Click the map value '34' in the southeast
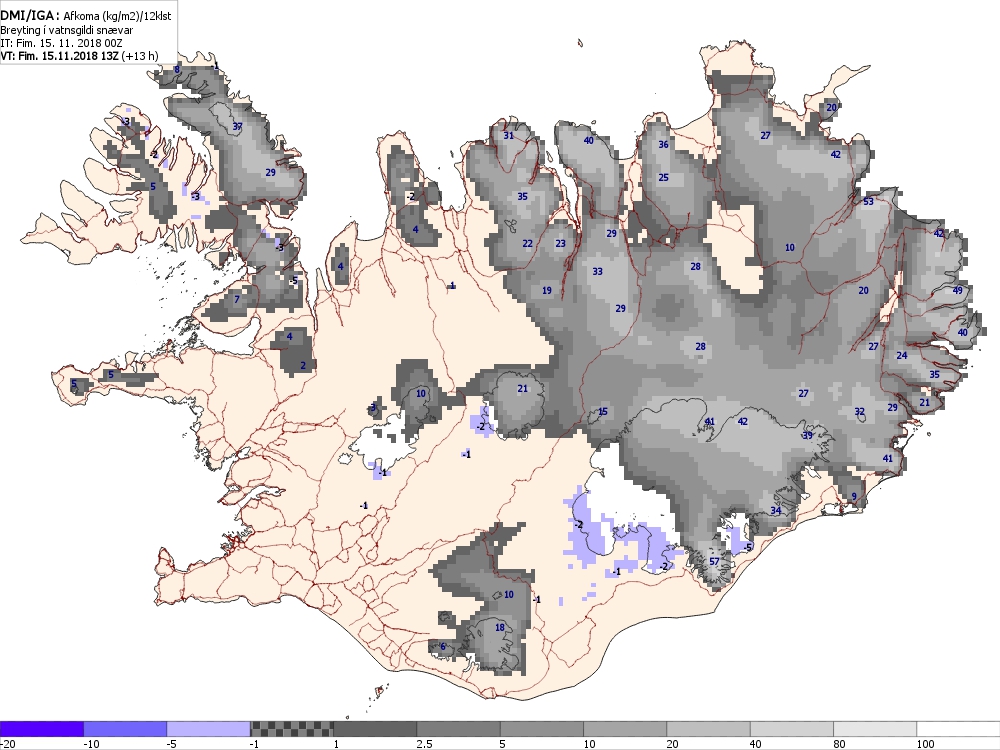This screenshot has width=1000, height=750. coord(776,511)
